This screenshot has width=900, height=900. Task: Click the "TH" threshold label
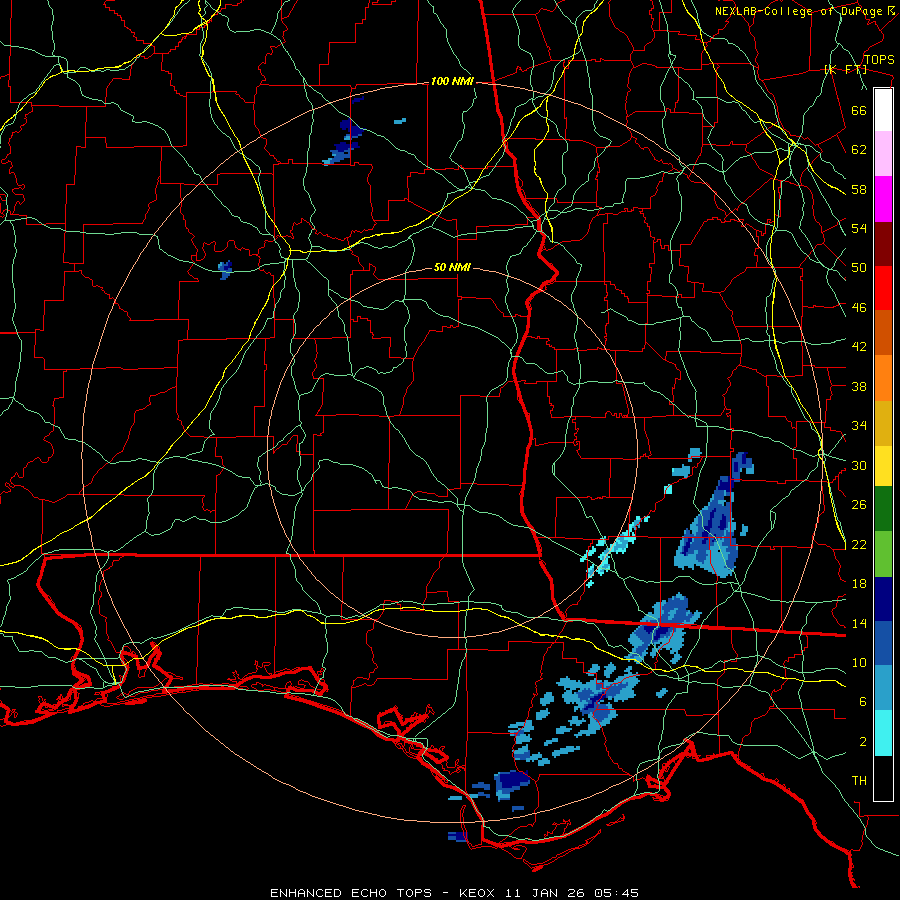coord(859,781)
